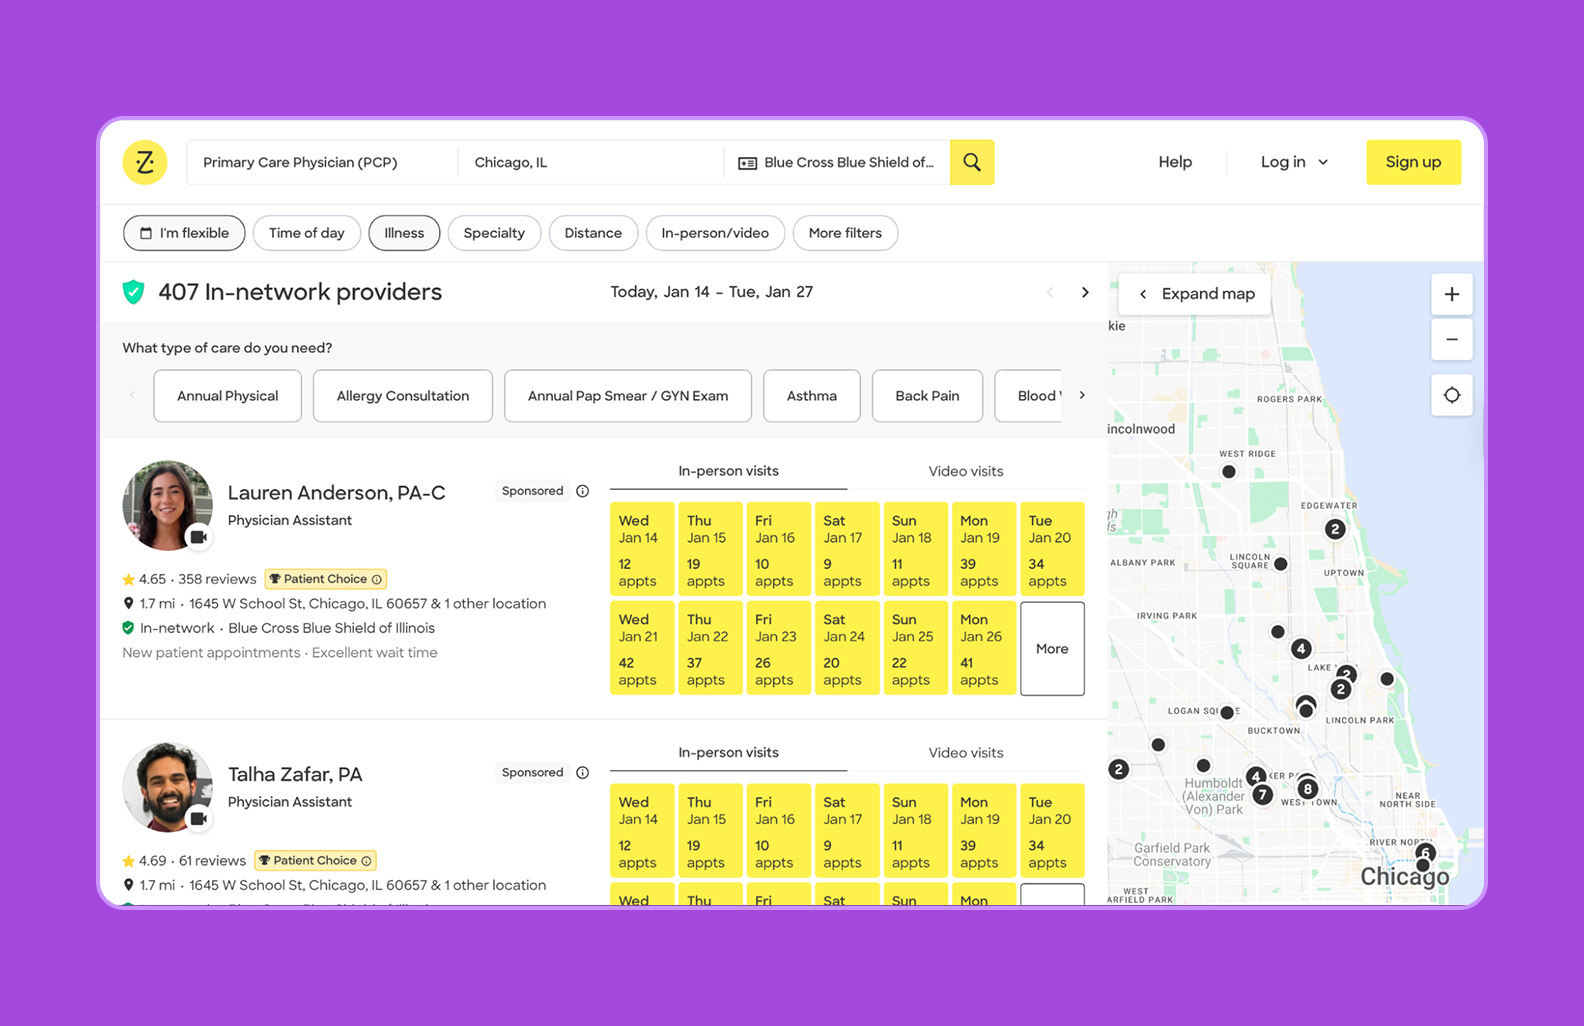The height and width of the screenshot is (1026, 1584).
Task: Pick Talha Zafar's Mon Jan 19 slot
Action: (x=984, y=832)
